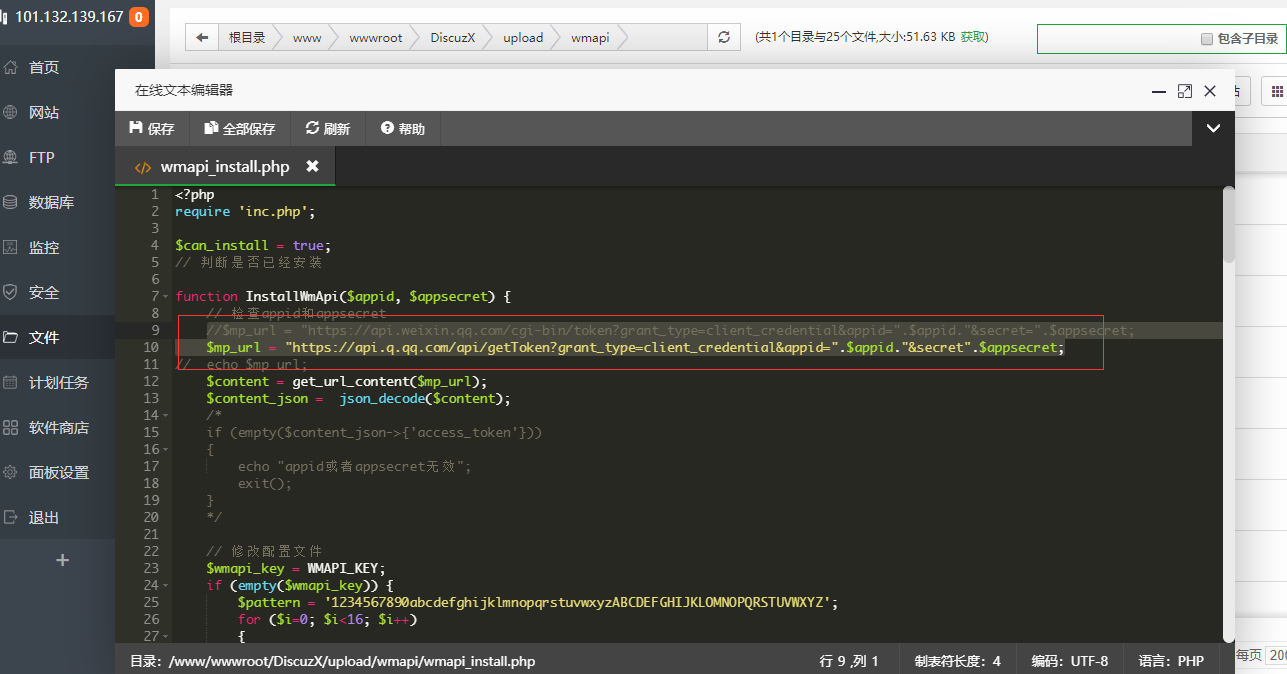The width and height of the screenshot is (1287, 674).
Task: Click the 获取 size link
Action: pos(973,37)
